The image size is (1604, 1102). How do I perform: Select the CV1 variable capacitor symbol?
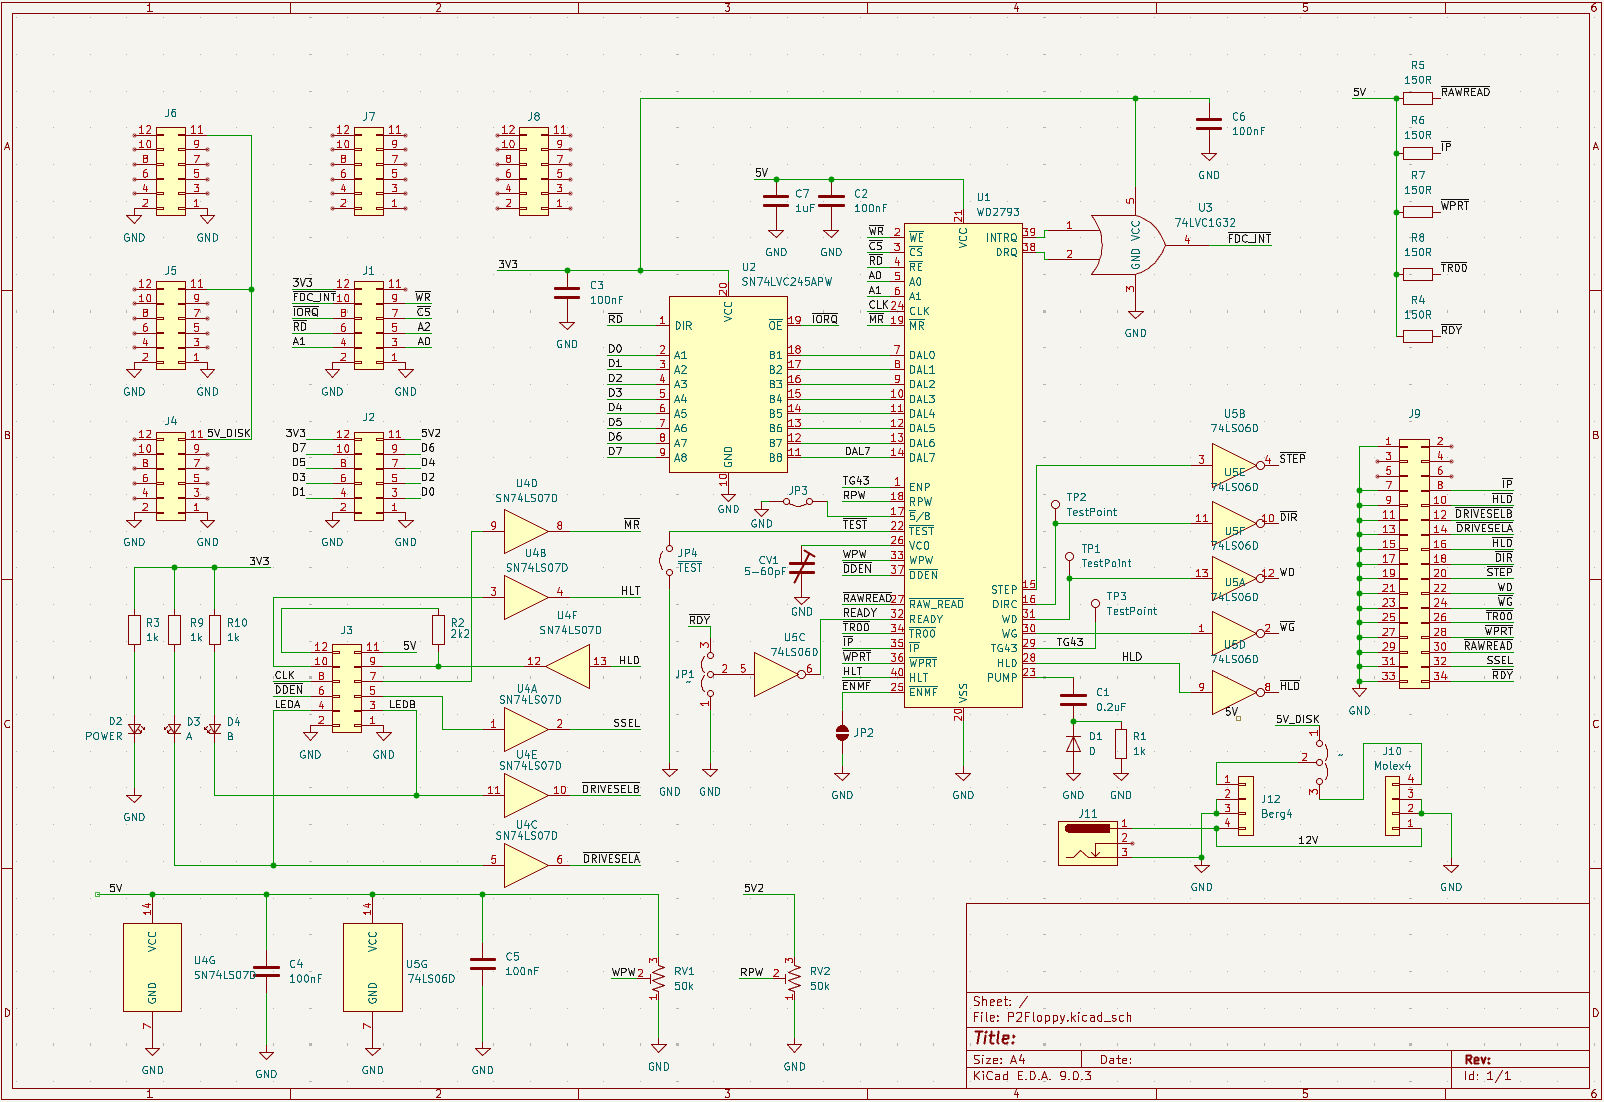tap(802, 567)
